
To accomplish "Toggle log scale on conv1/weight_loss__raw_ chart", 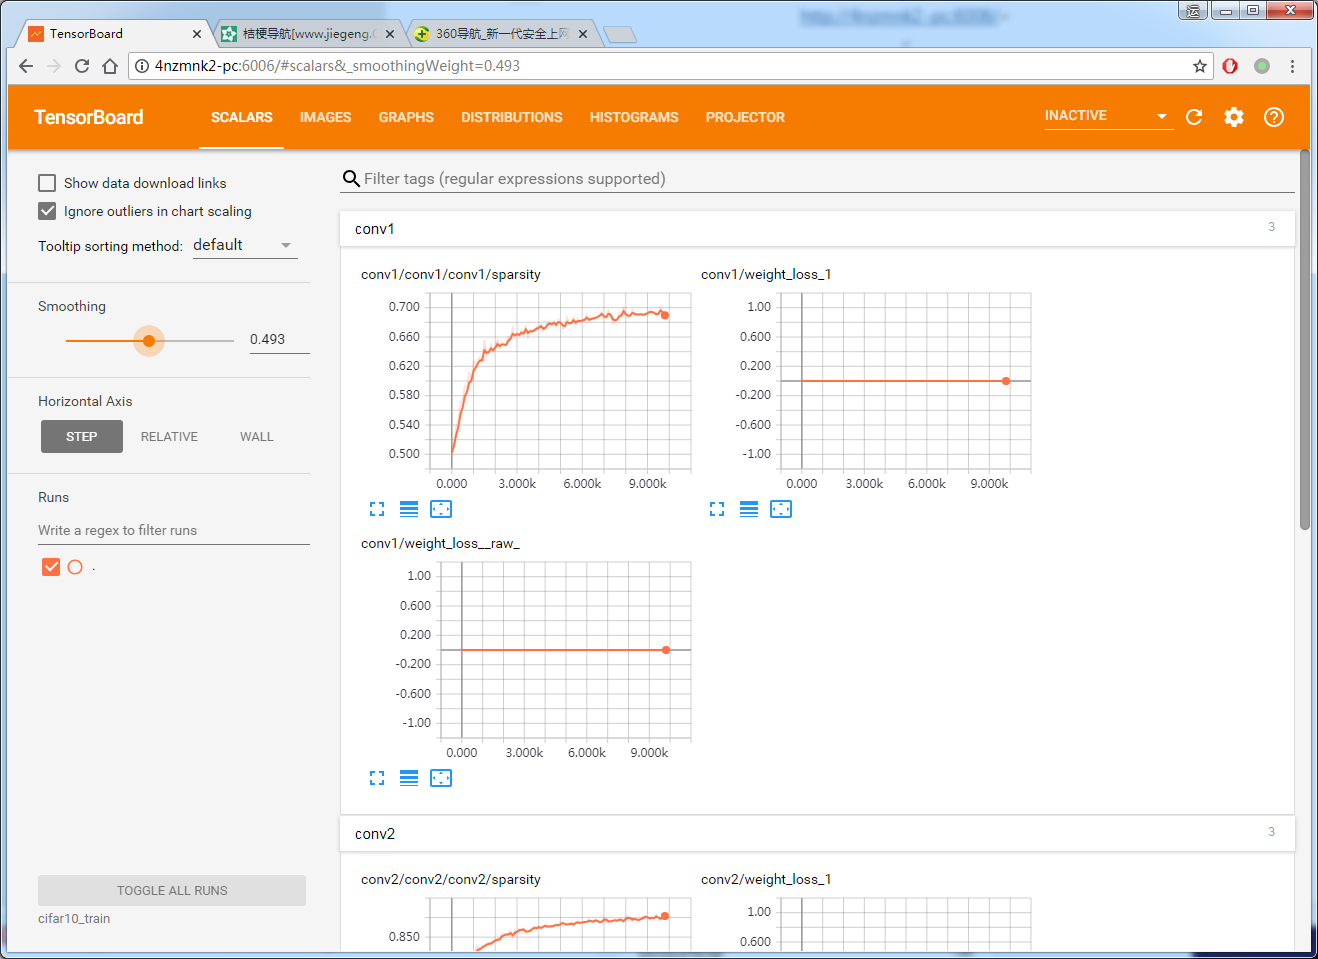I will (409, 778).
